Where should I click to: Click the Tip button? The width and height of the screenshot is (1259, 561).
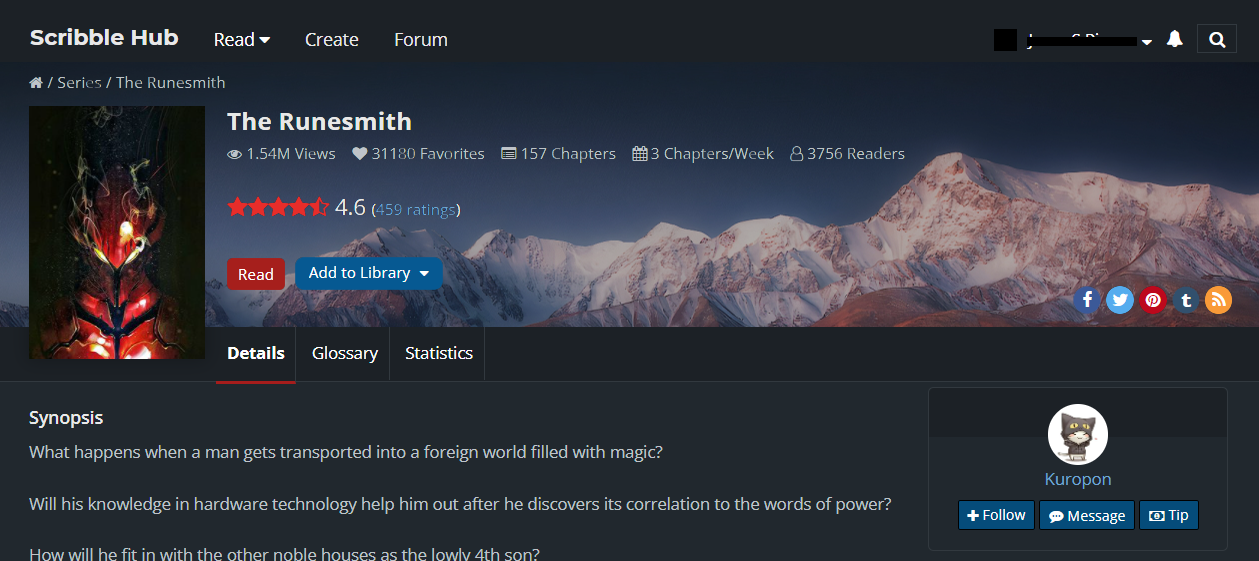click(1168, 515)
